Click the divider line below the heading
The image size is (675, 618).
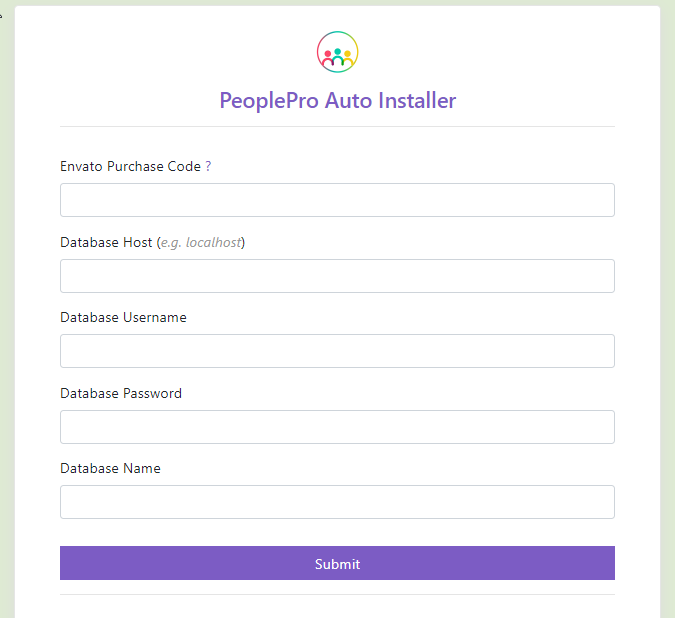(337, 127)
